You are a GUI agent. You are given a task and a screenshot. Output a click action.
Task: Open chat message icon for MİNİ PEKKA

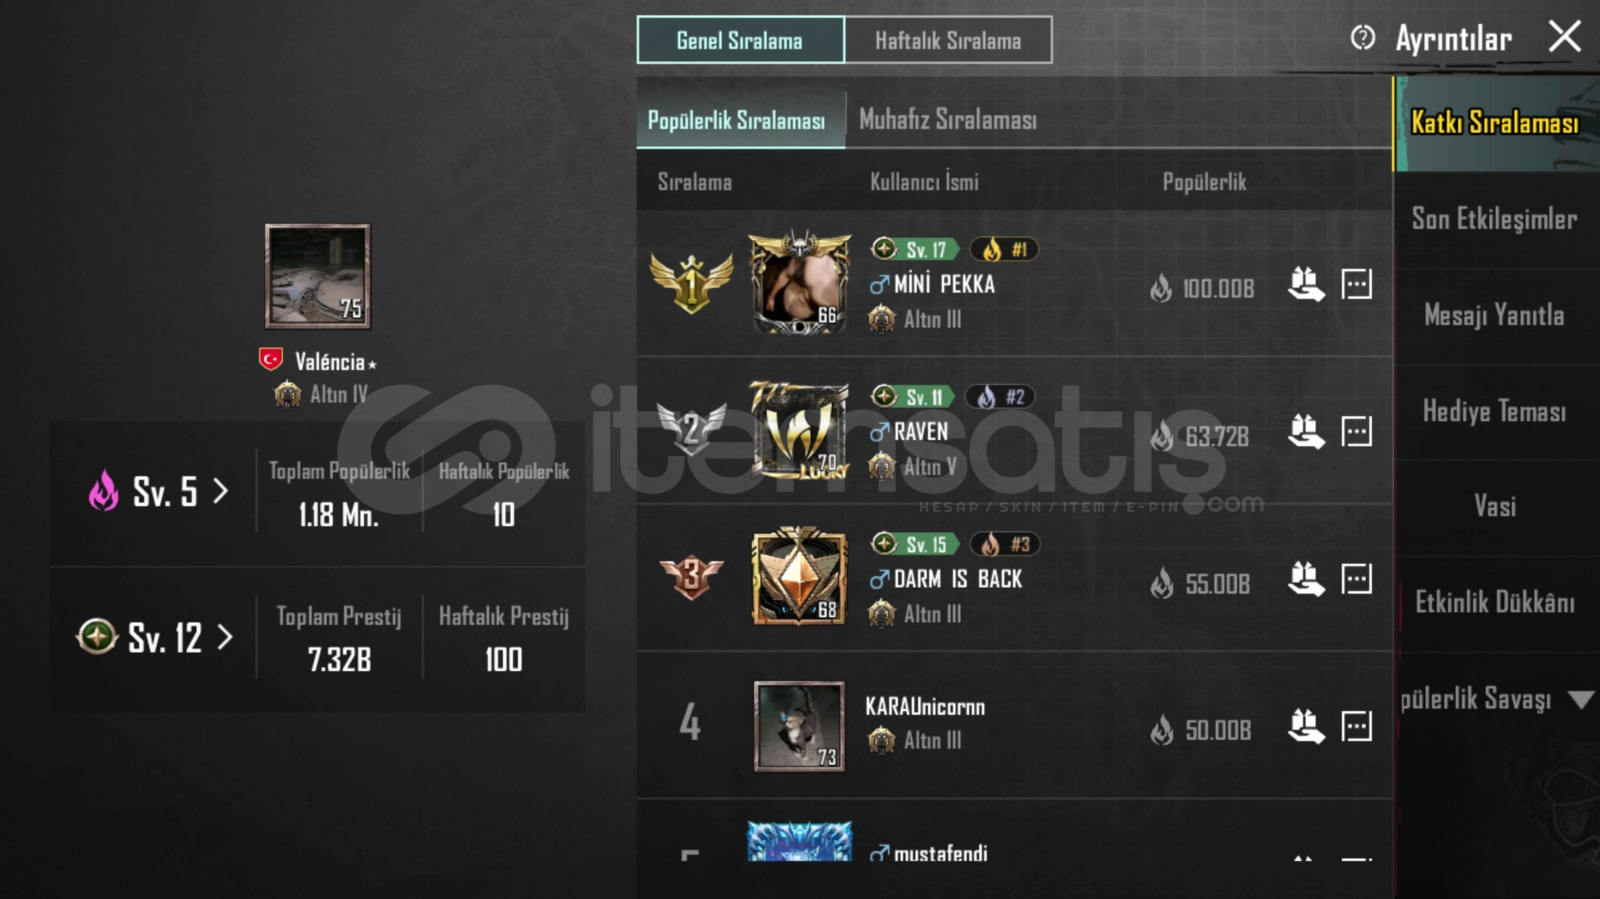(x=1356, y=285)
